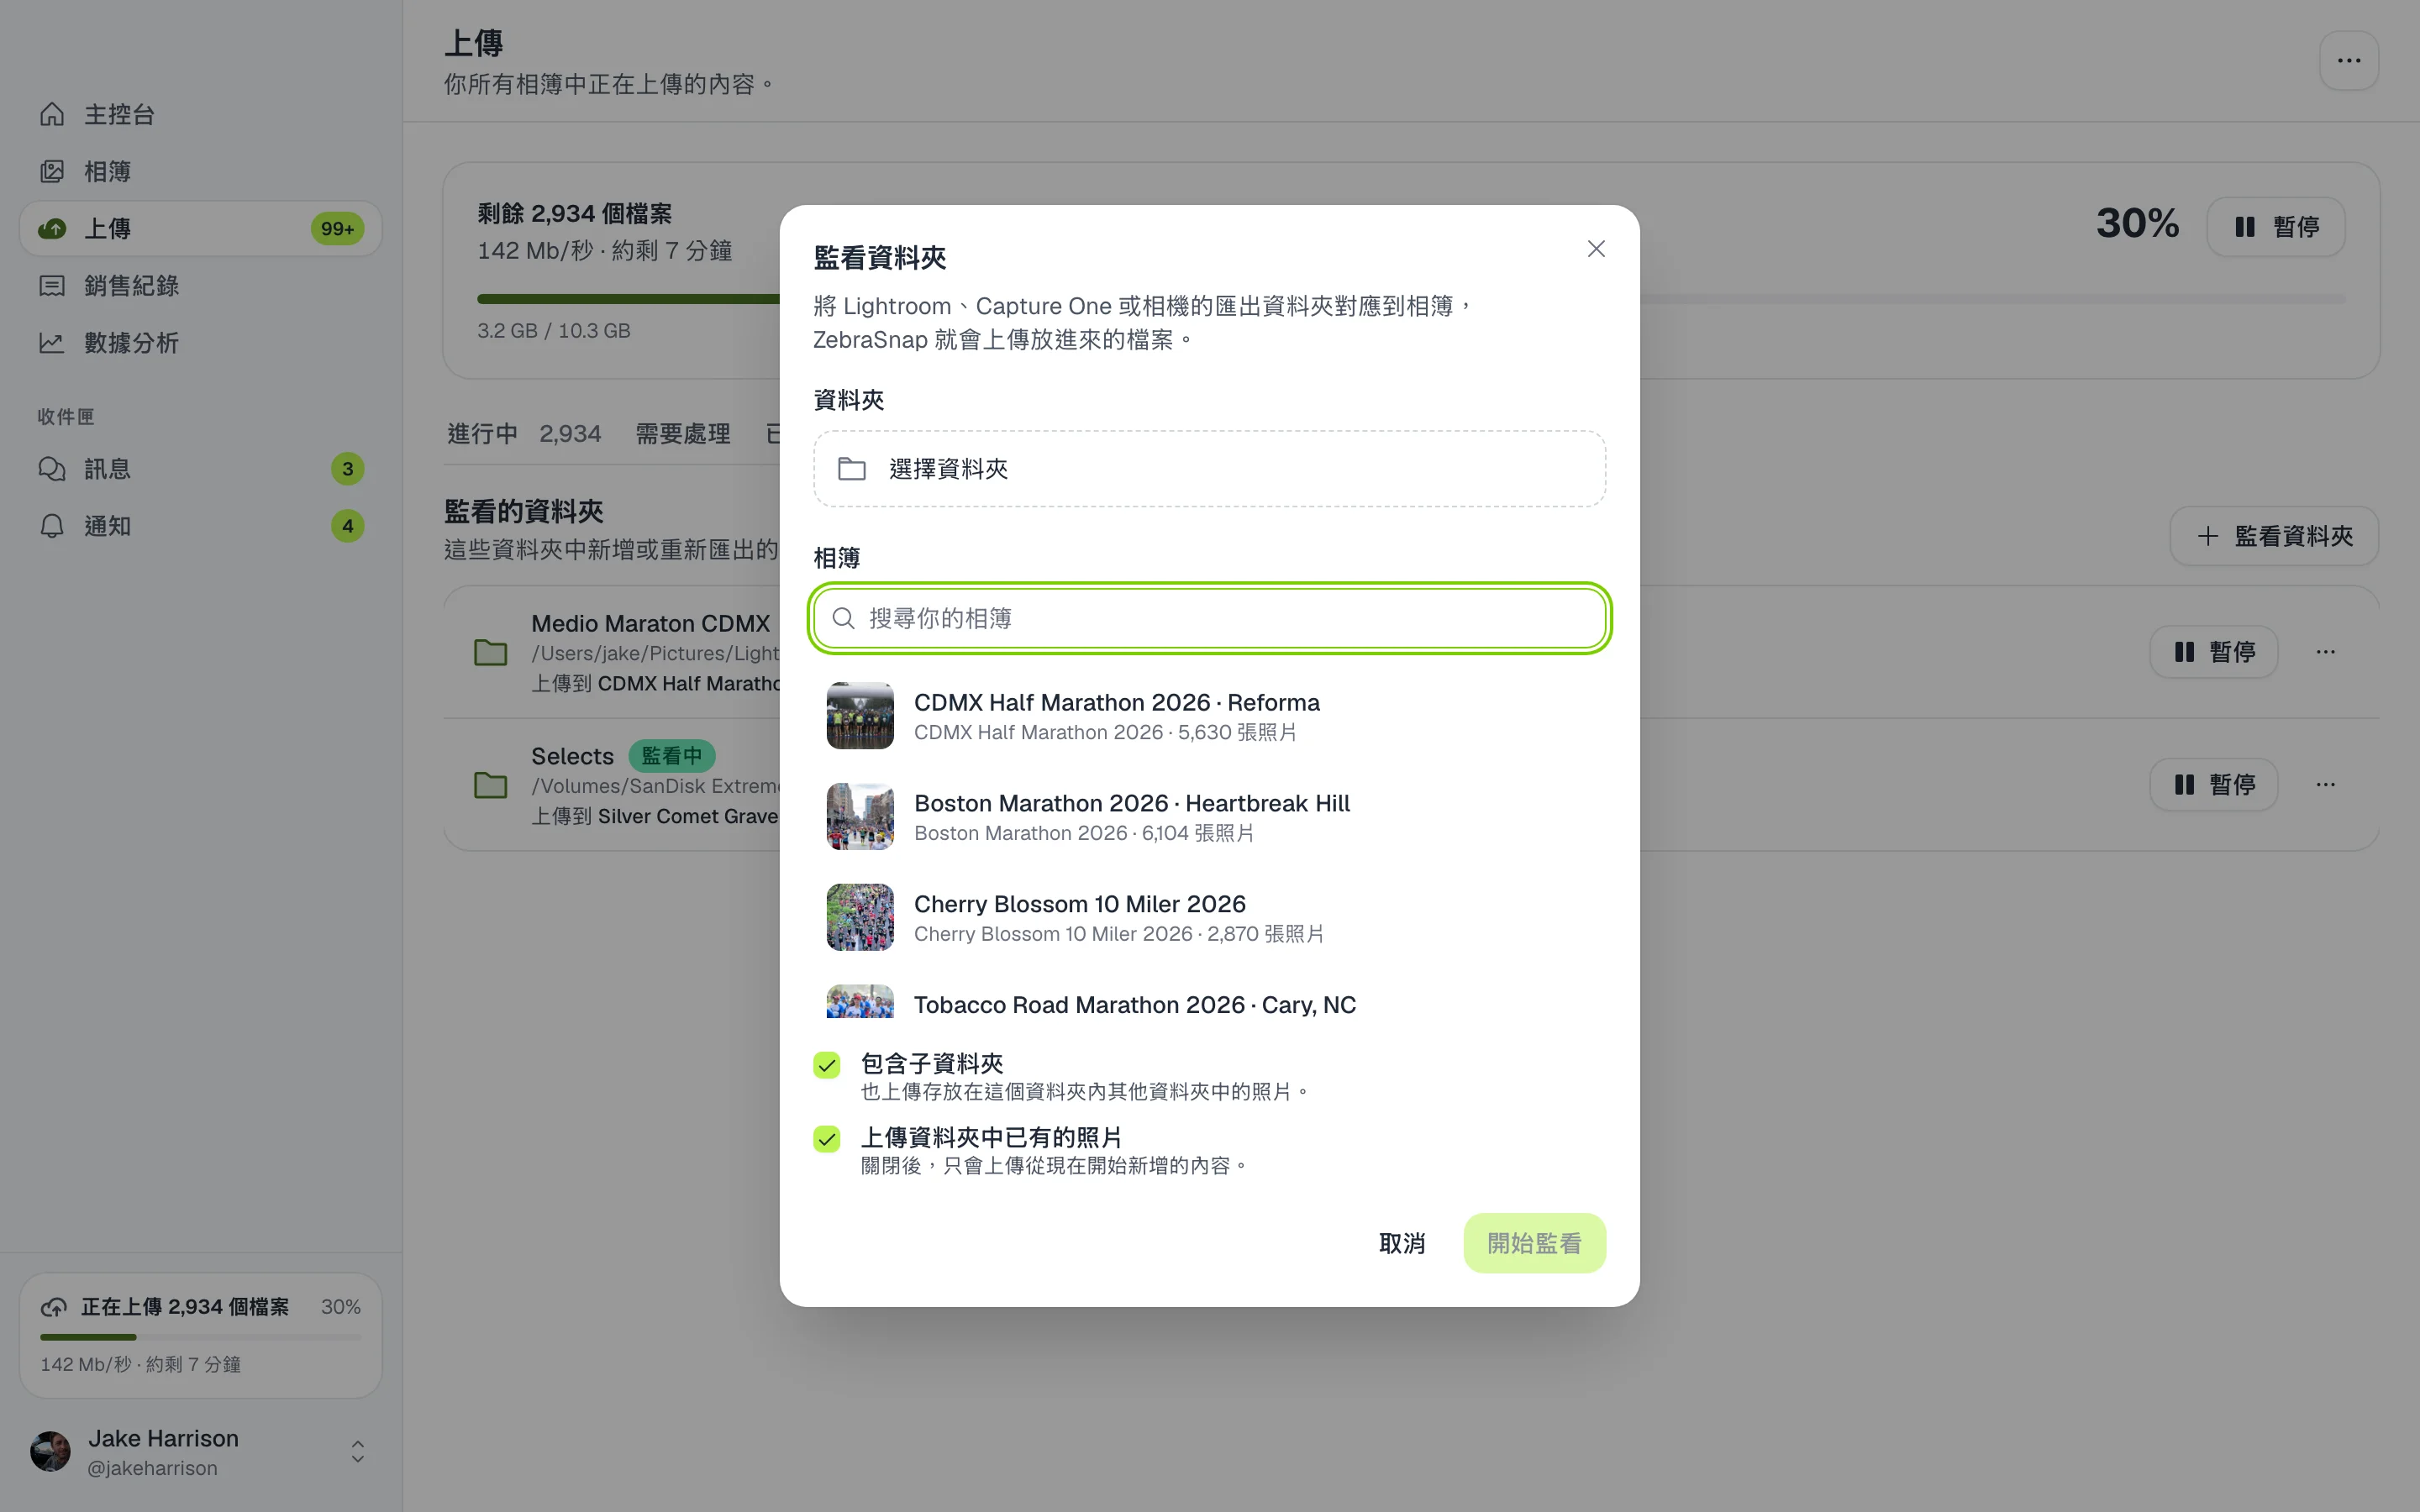Pause the Selects watched folder
Image resolution: width=2420 pixels, height=1512 pixels.
(2214, 784)
